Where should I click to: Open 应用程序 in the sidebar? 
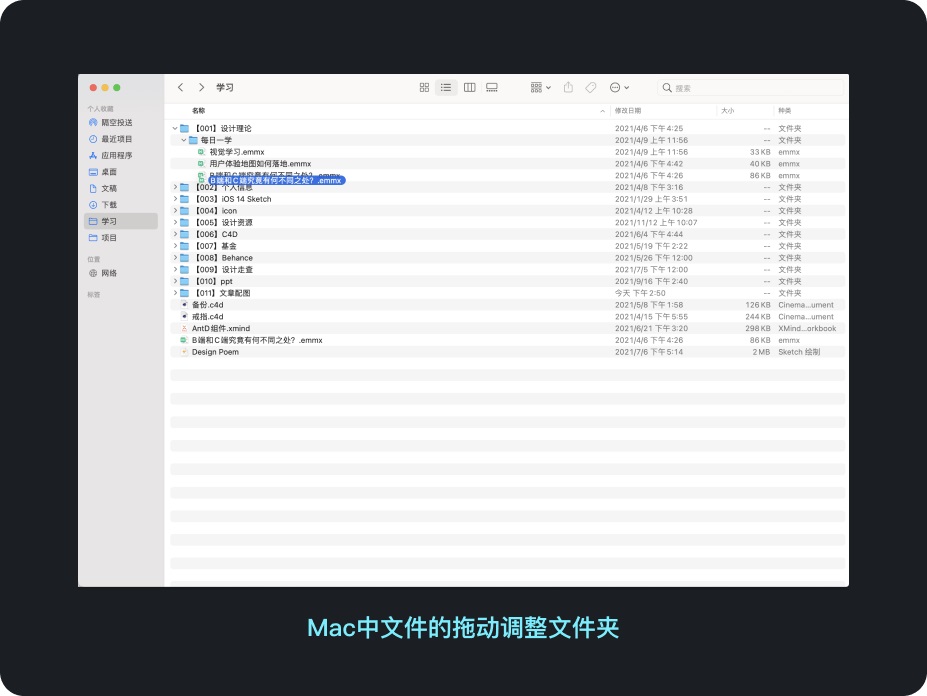[116, 155]
